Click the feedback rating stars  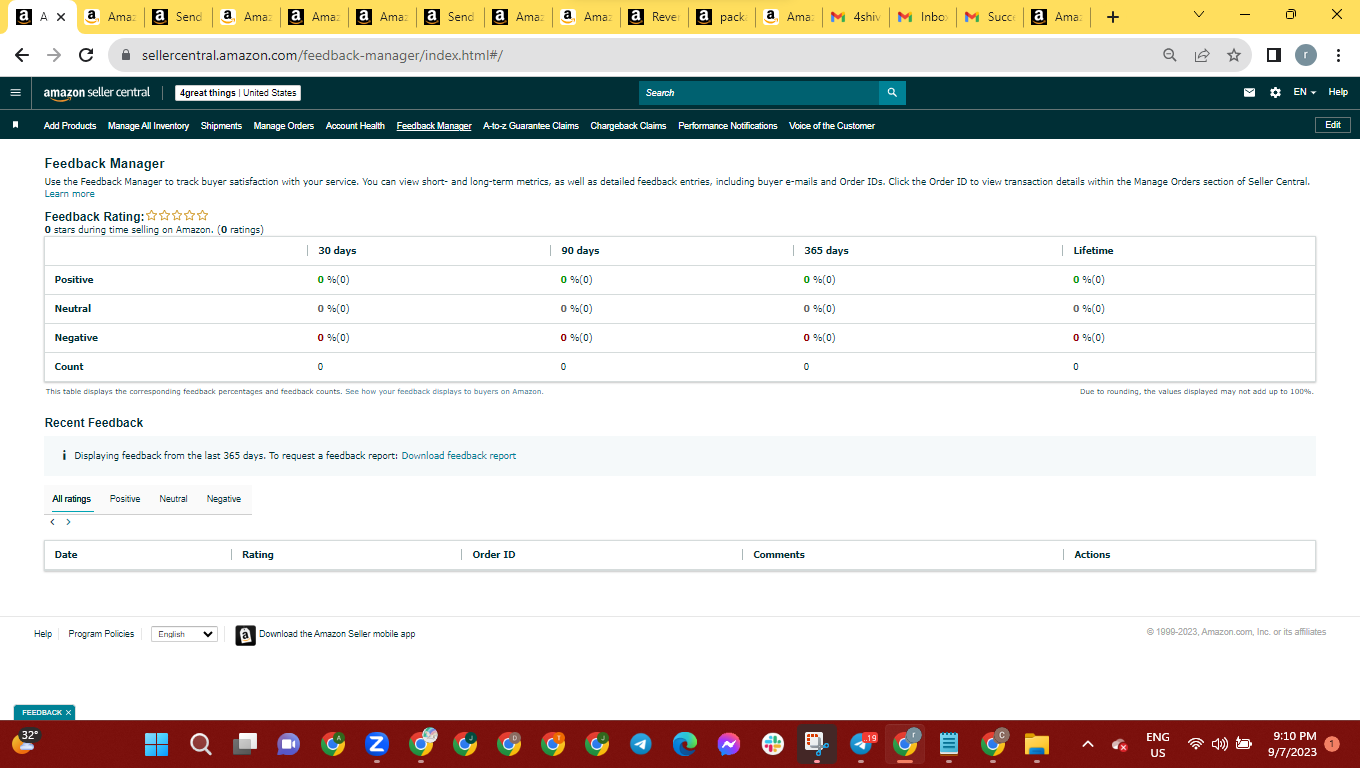[177, 215]
